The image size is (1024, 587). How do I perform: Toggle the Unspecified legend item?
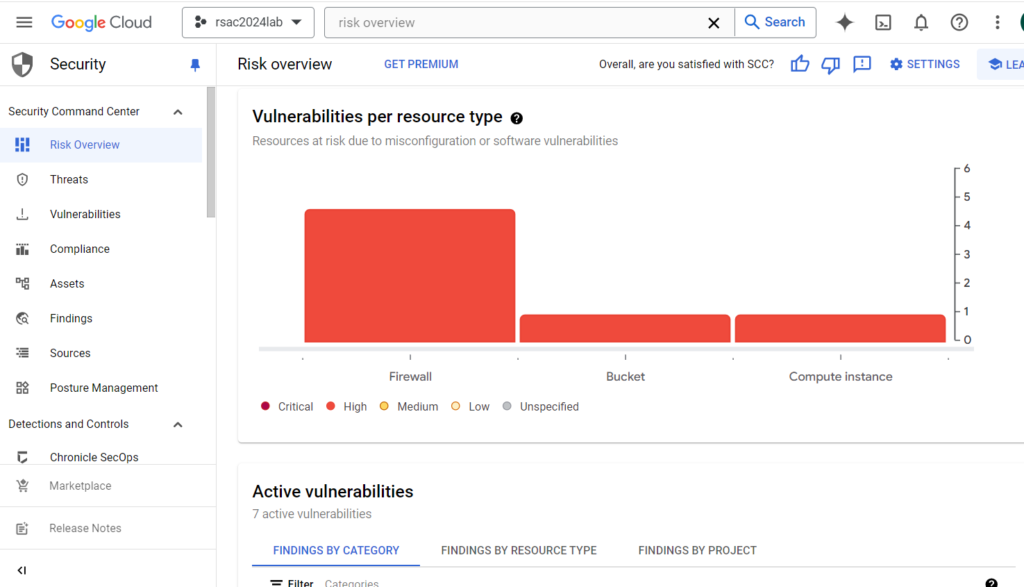[x=541, y=406]
